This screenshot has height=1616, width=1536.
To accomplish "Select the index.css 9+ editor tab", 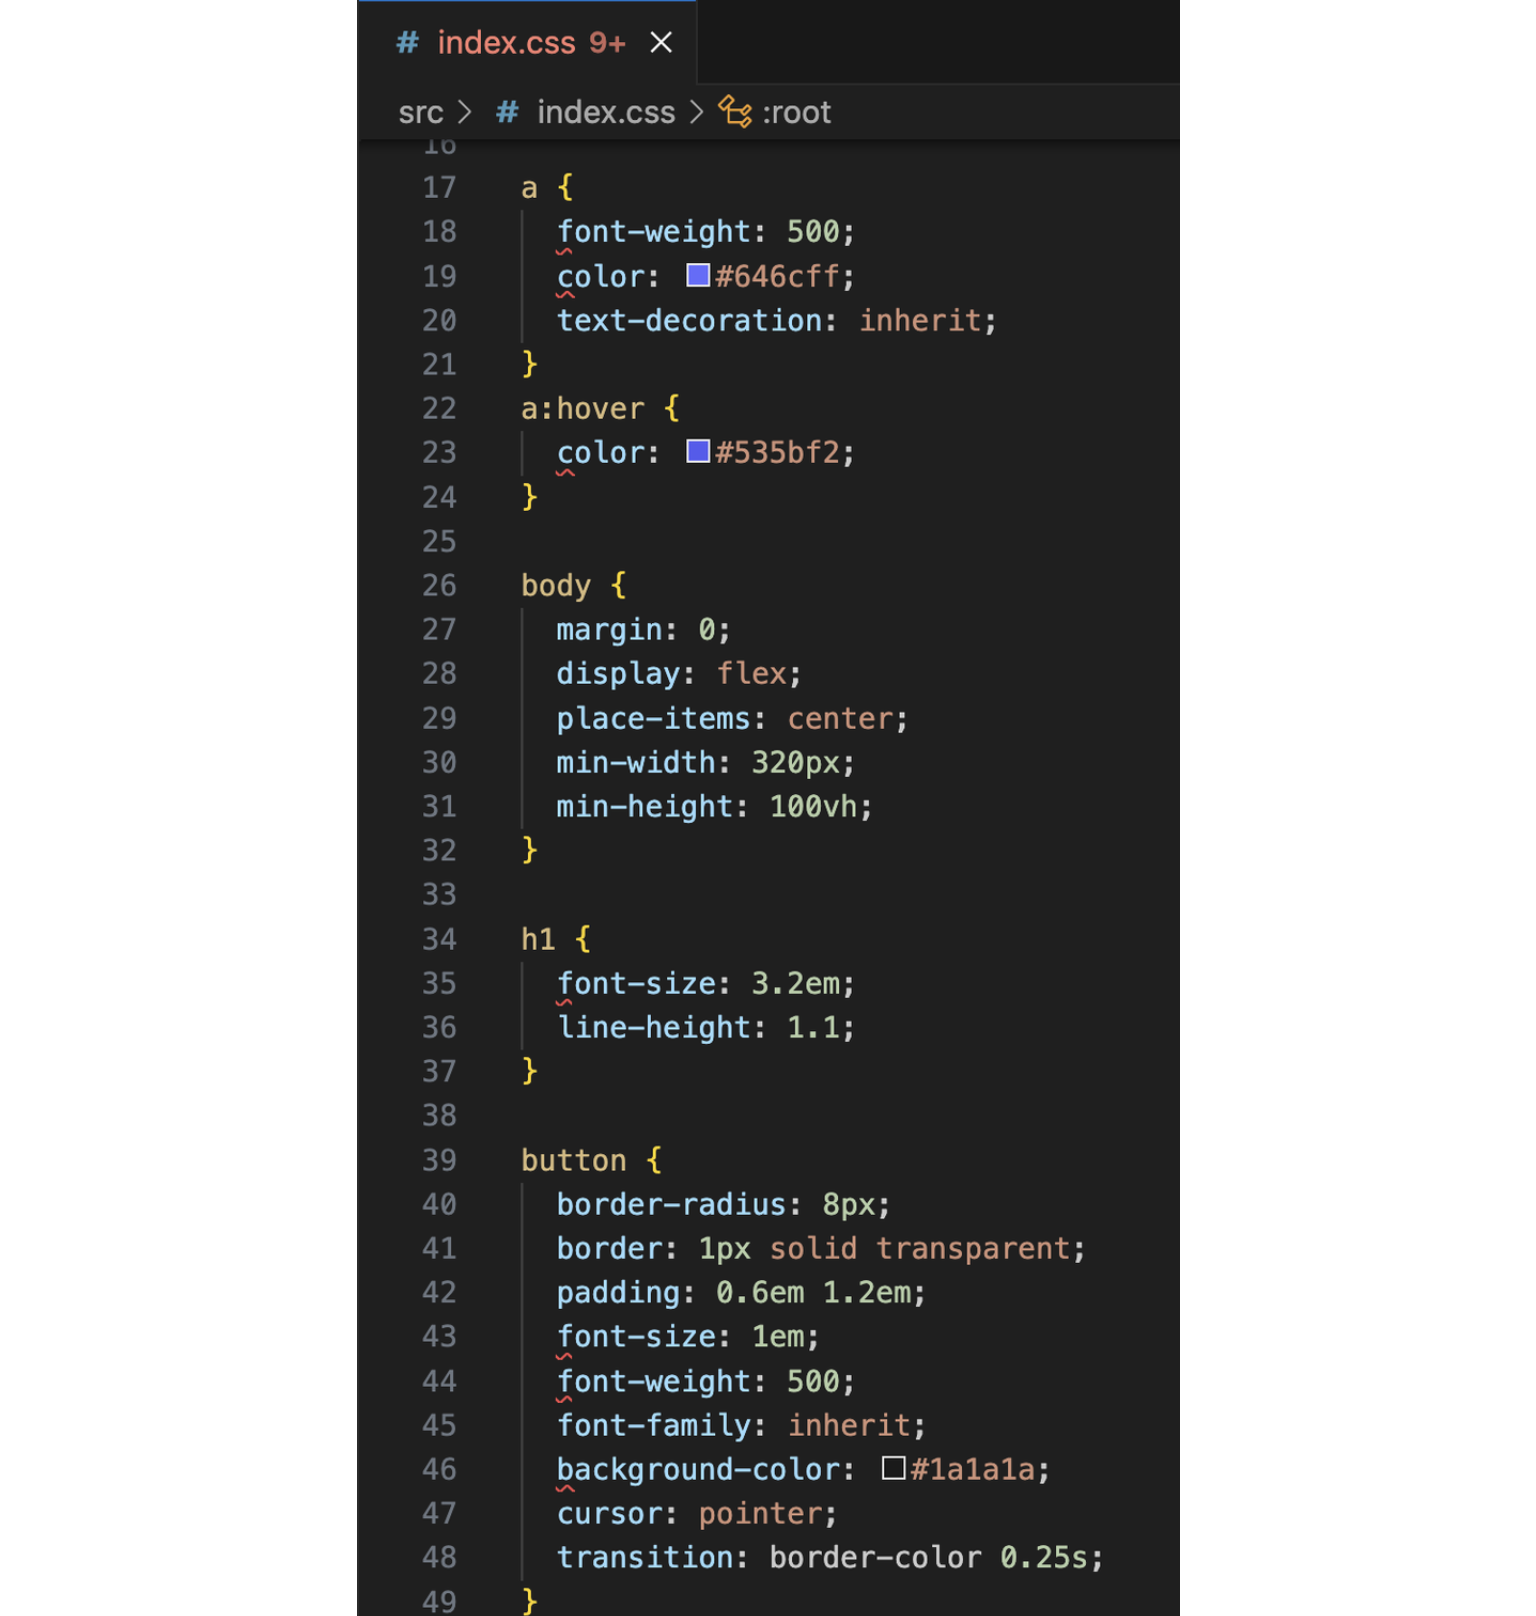I will [527, 43].
